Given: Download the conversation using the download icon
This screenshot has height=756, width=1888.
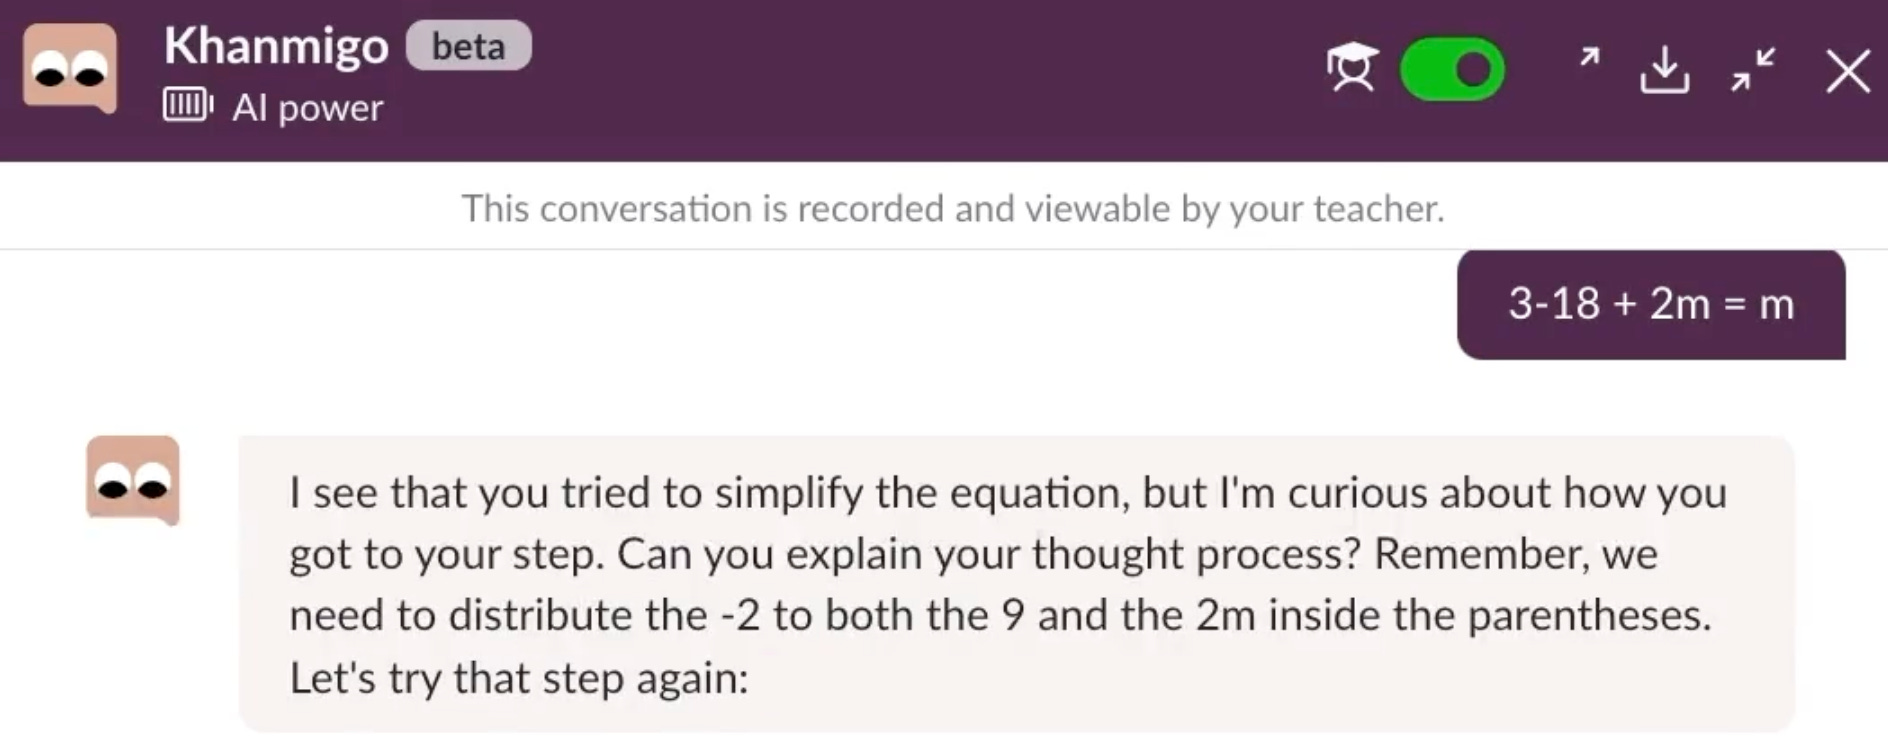Looking at the screenshot, I should pos(1665,70).
